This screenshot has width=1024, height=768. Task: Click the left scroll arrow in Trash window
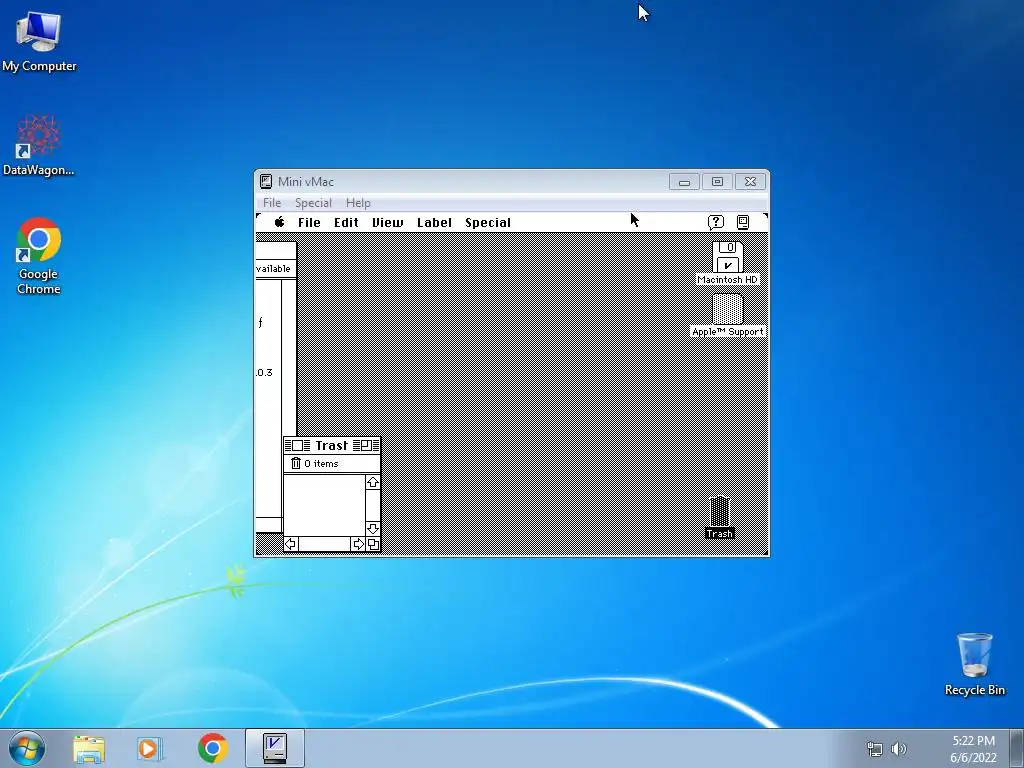pos(291,544)
